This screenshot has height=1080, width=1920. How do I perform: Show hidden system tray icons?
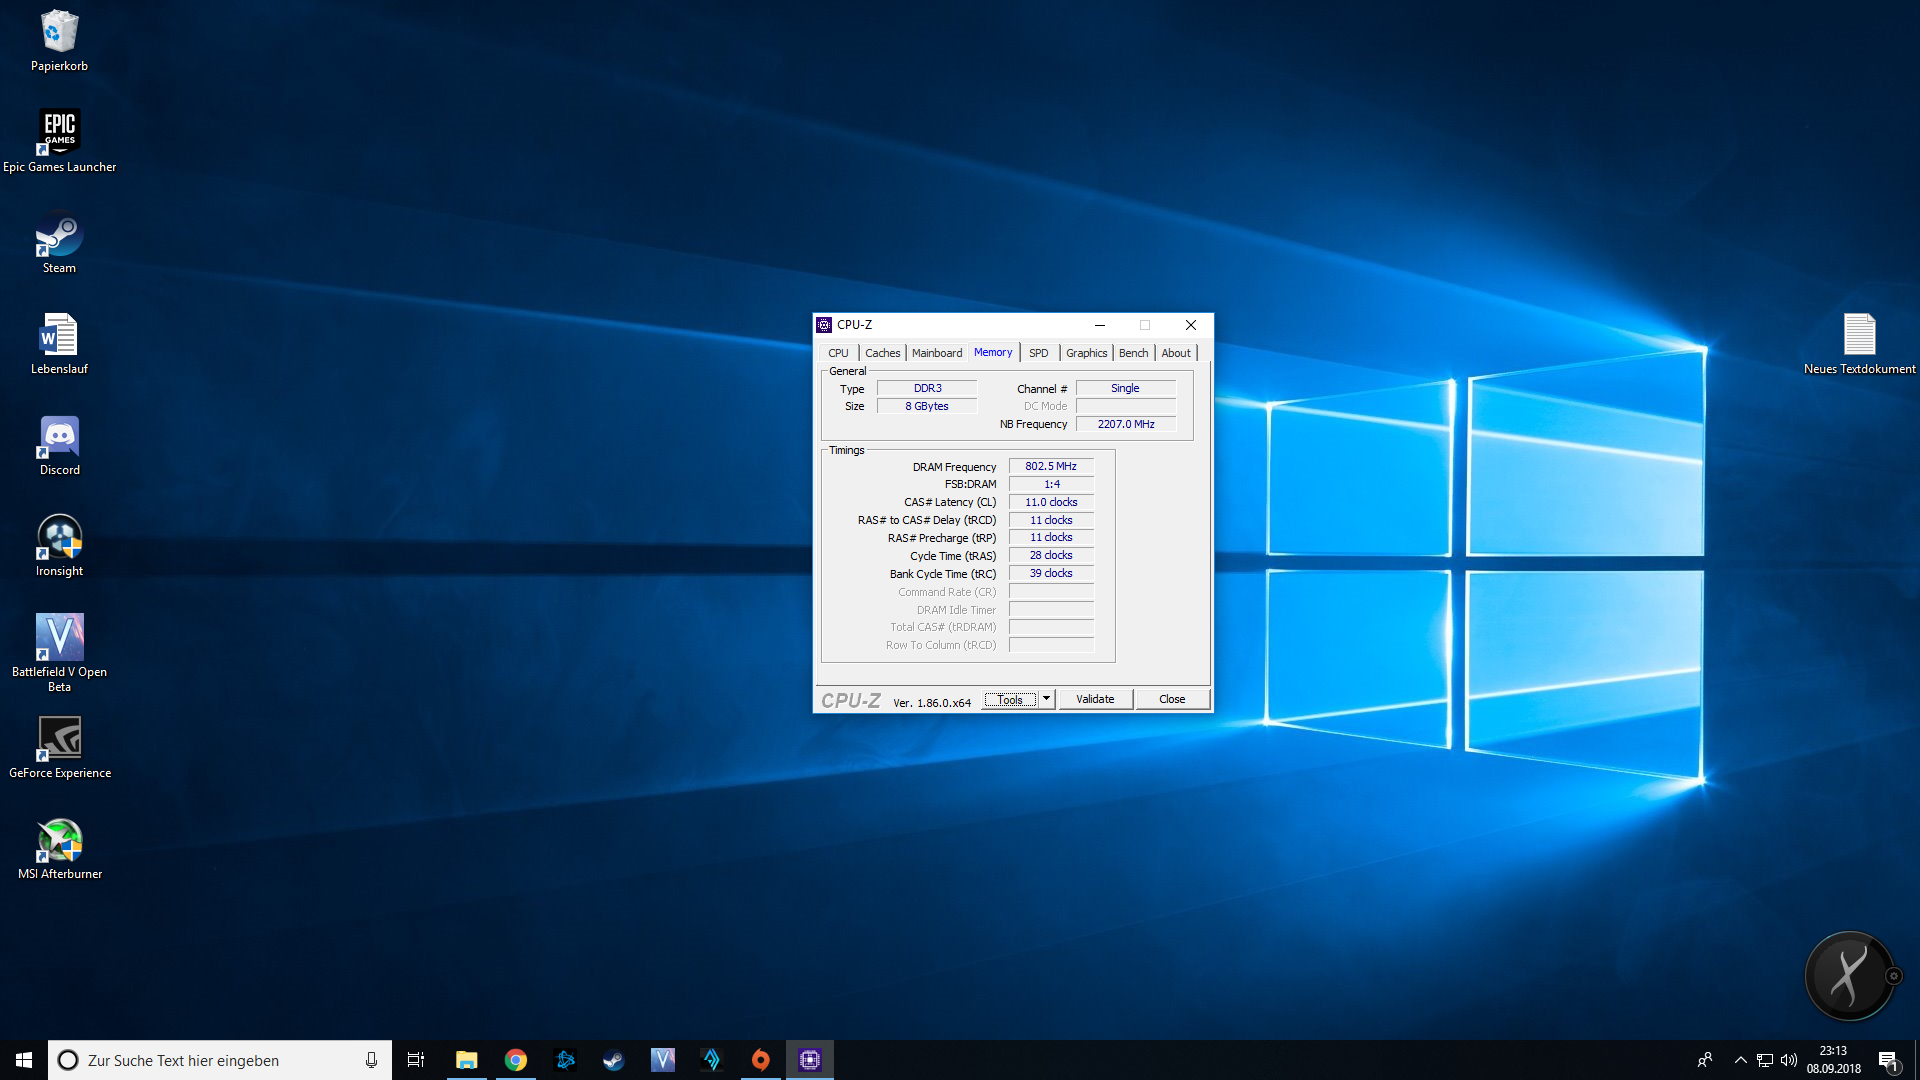click(x=1740, y=1060)
